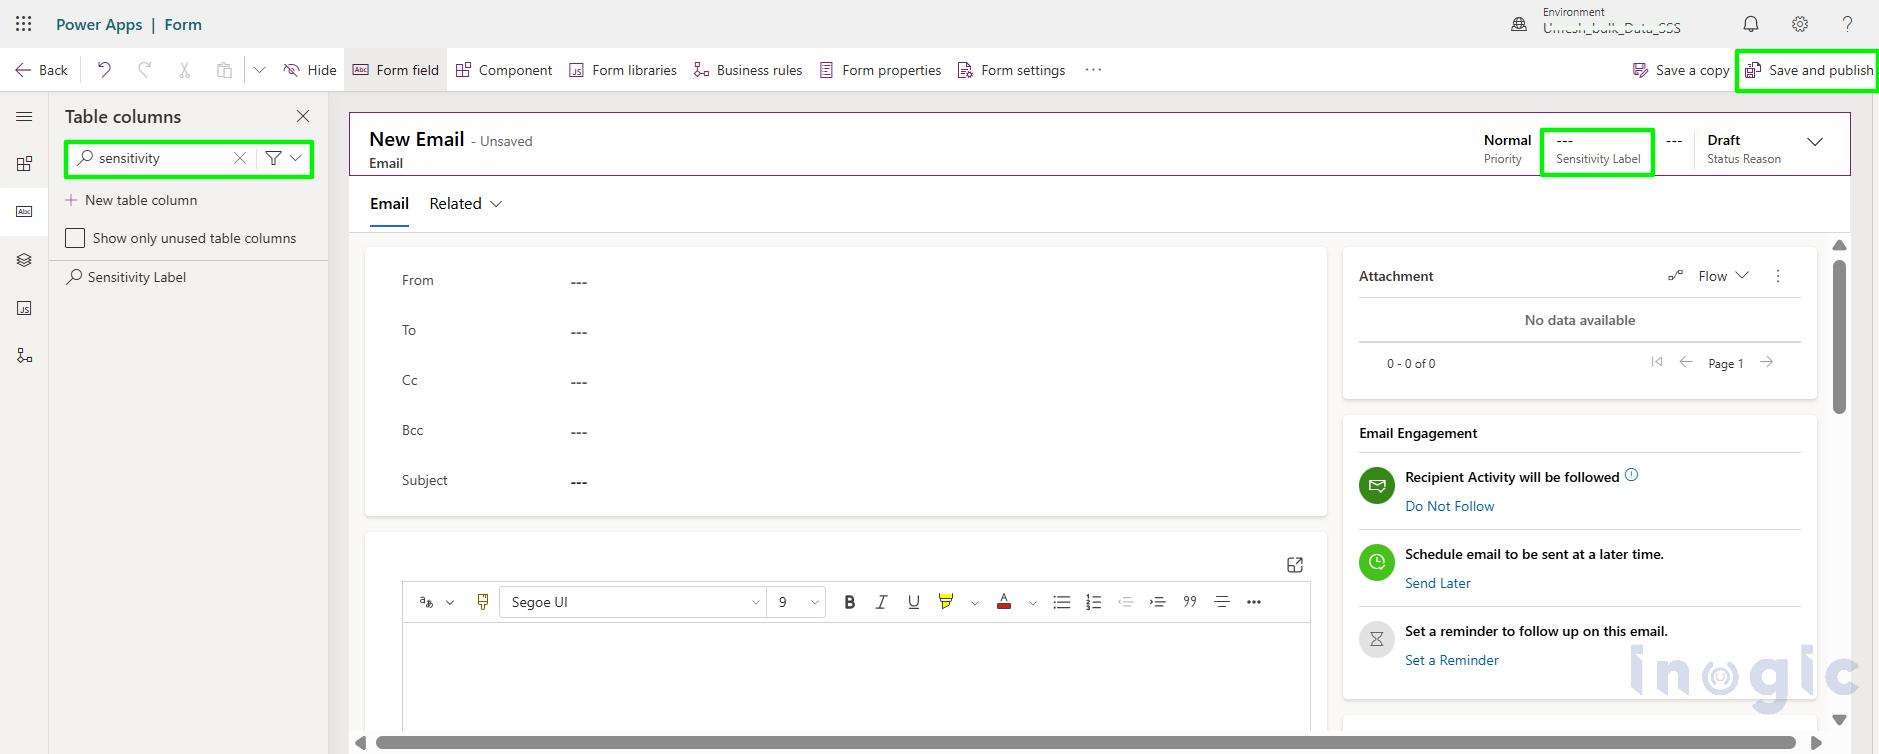Image resolution: width=1879 pixels, height=754 pixels.
Task: Click the Set a Reminder link
Action: point(1452,660)
